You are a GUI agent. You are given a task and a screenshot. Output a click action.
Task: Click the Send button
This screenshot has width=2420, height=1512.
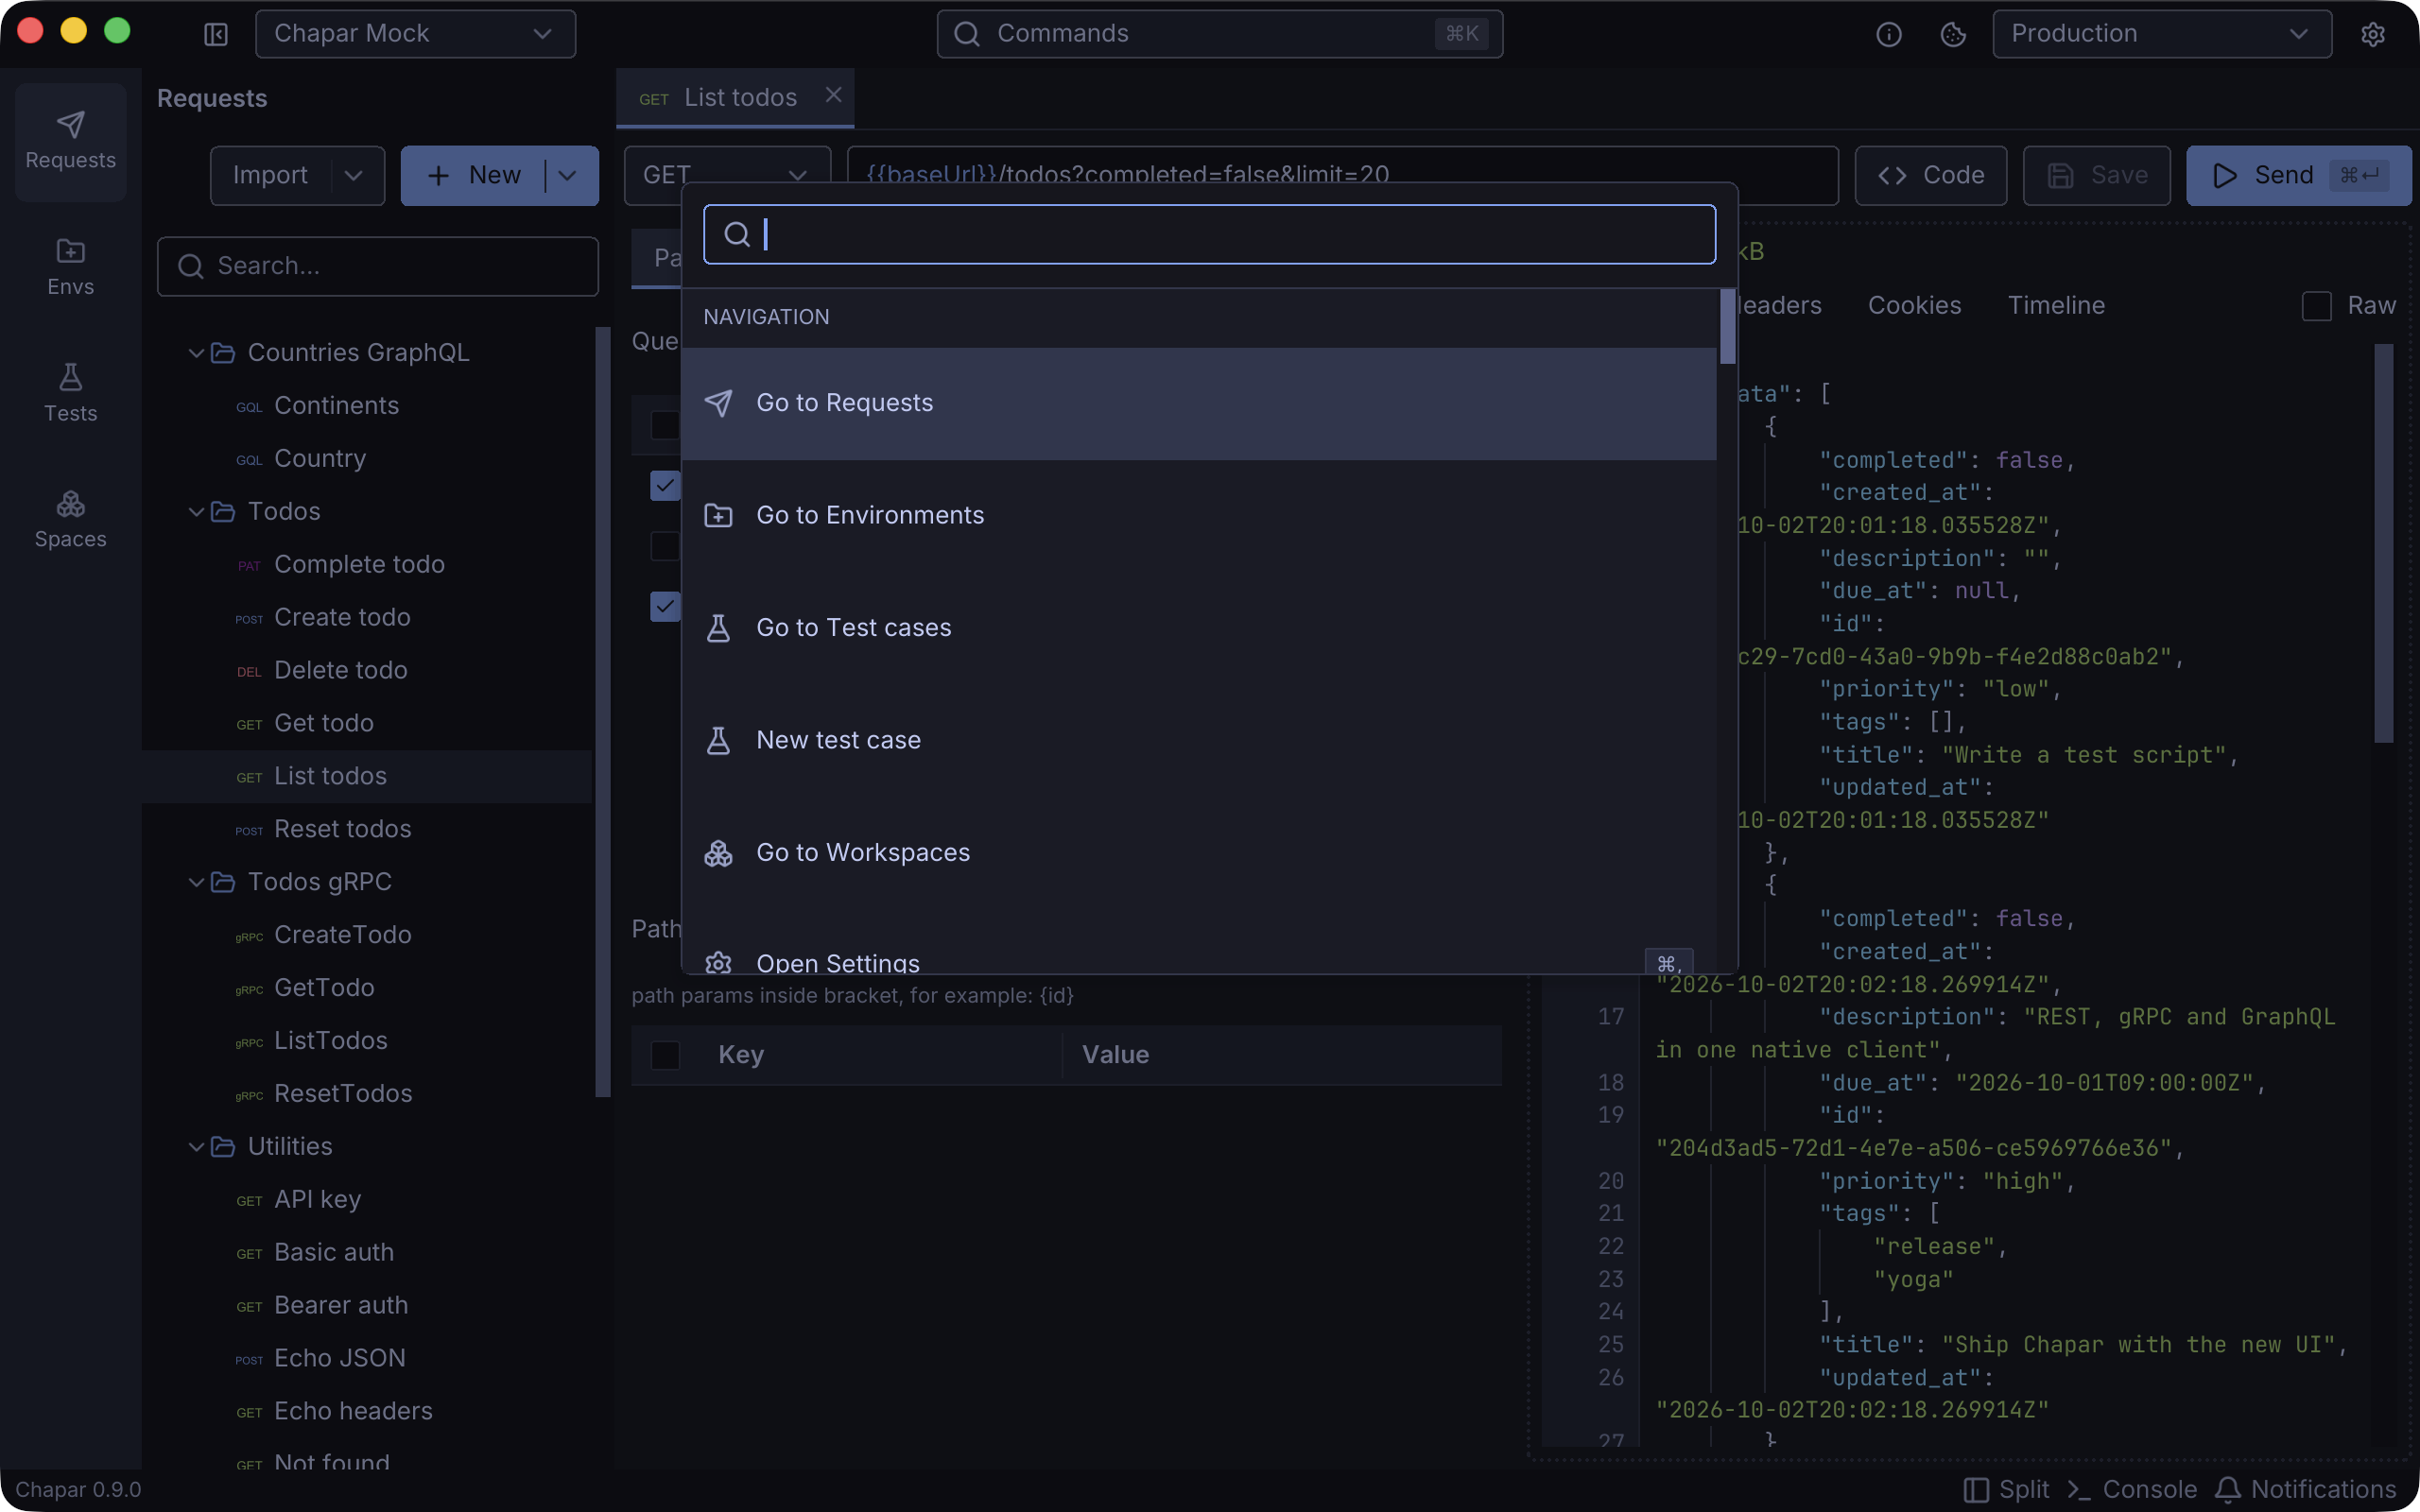(2298, 176)
